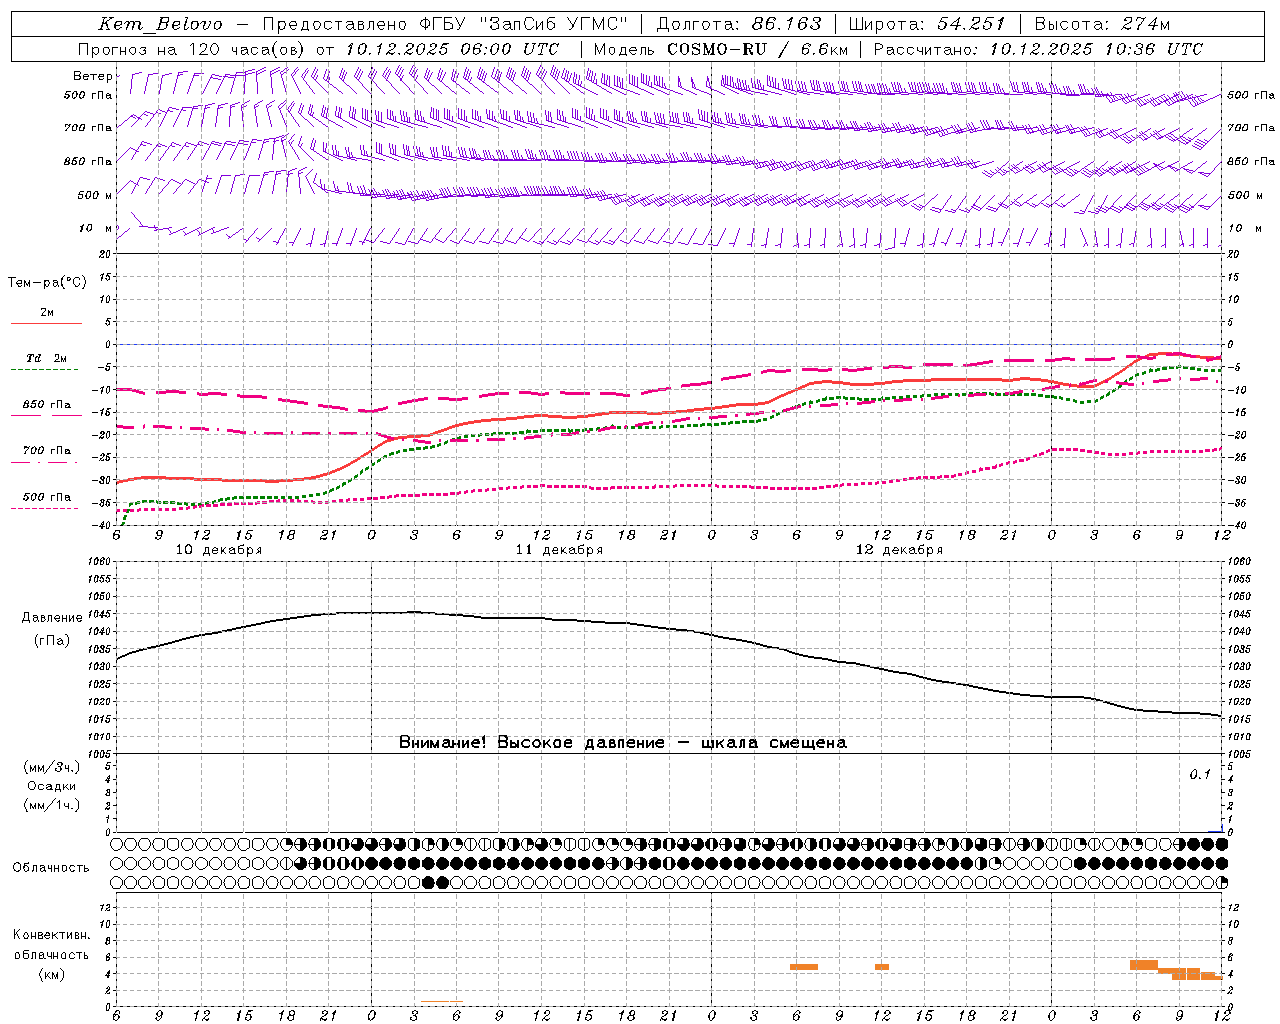Click the 850 гПа temperature legend entry

pos(47,405)
